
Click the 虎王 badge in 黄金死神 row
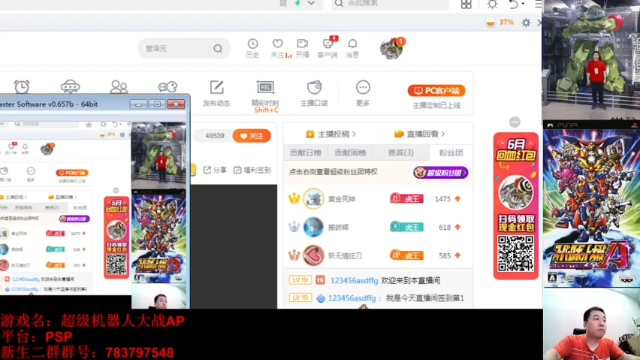pyautogui.click(x=407, y=199)
